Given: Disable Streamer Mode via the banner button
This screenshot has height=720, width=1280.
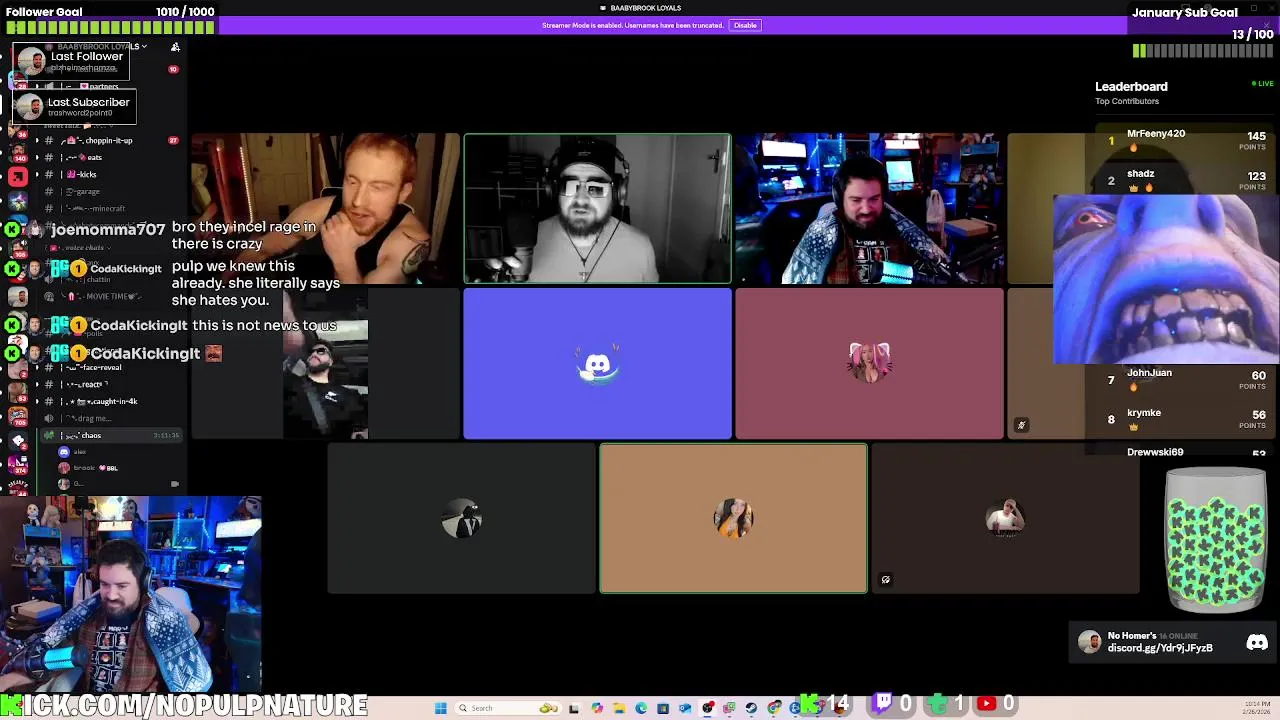Looking at the screenshot, I should click(x=745, y=25).
